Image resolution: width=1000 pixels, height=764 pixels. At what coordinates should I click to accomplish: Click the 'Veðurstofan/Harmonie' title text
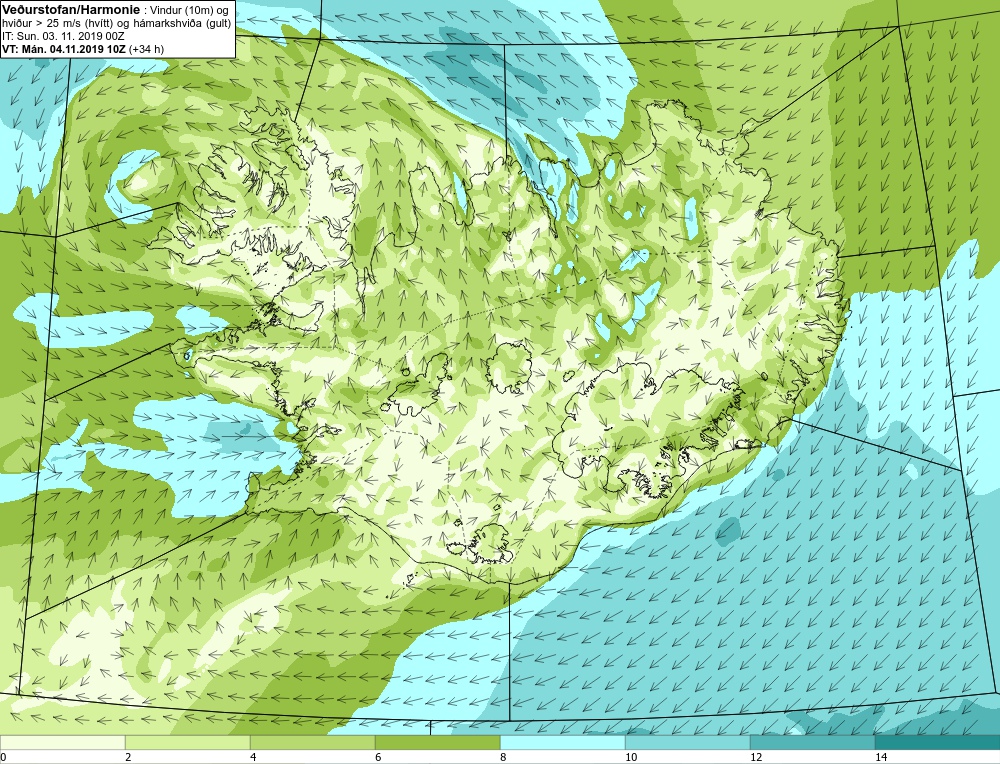[69, 10]
